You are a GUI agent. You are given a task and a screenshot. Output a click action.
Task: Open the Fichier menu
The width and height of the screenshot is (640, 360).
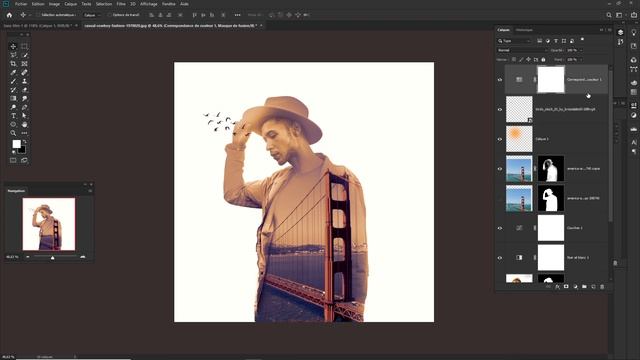tap(21, 4)
